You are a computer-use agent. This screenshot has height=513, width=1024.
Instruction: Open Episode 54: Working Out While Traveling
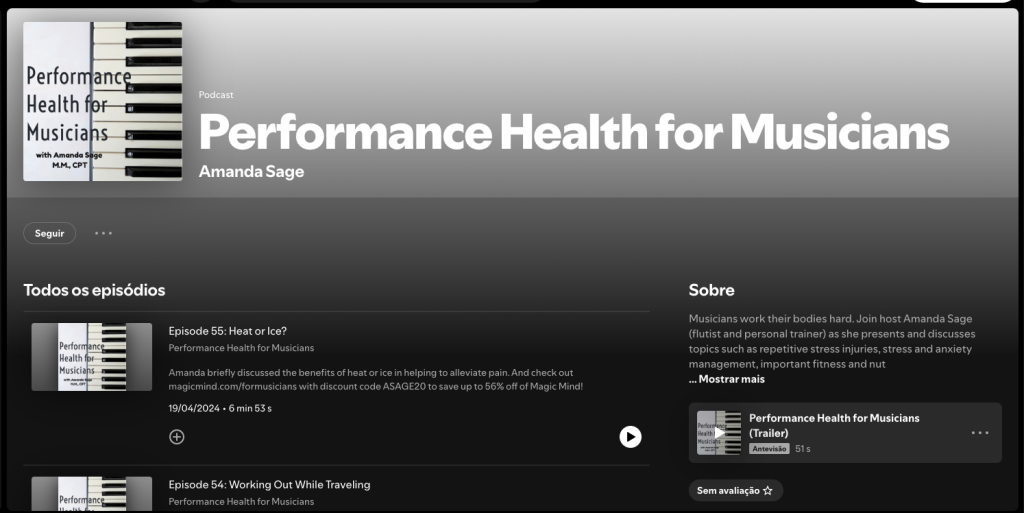[x=269, y=485]
